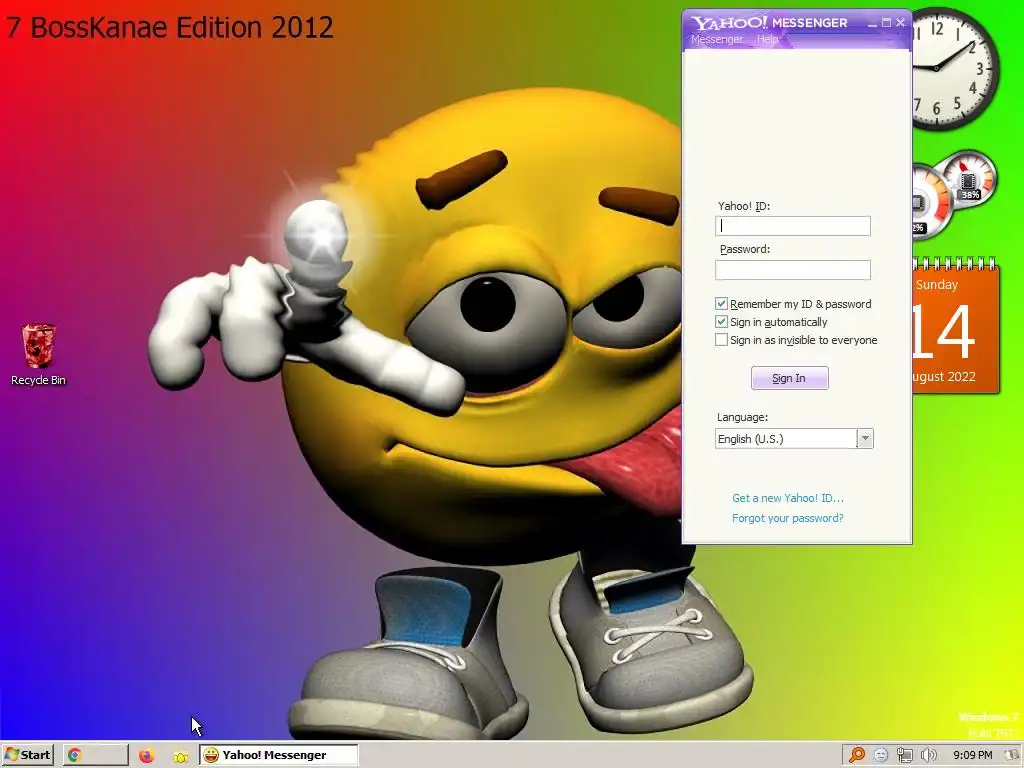Close the Yahoo! Messenger window
Image resolution: width=1024 pixels, height=768 pixels.
click(901, 23)
